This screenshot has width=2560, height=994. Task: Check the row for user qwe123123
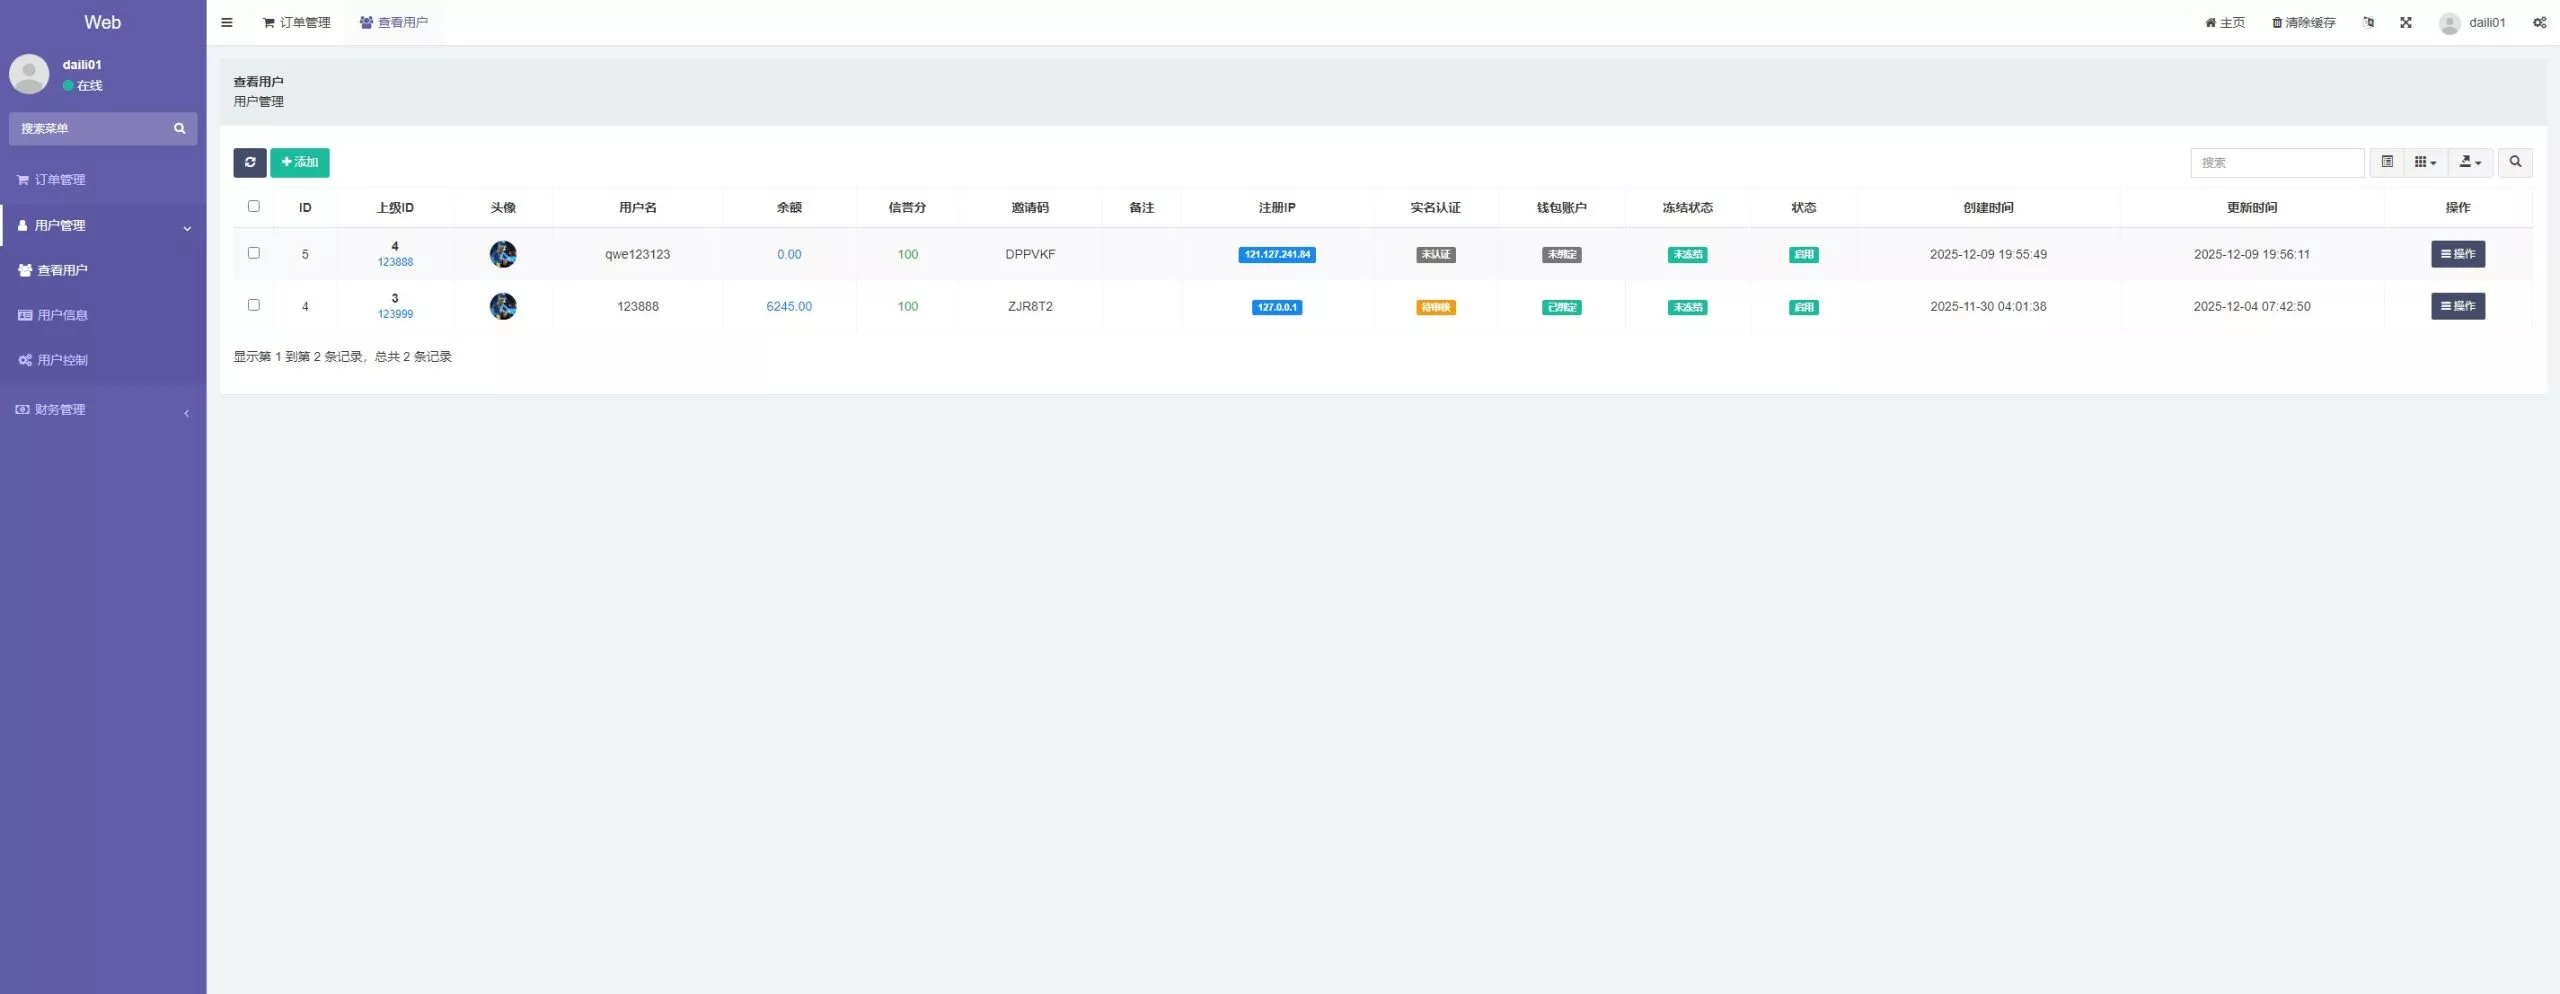click(254, 253)
